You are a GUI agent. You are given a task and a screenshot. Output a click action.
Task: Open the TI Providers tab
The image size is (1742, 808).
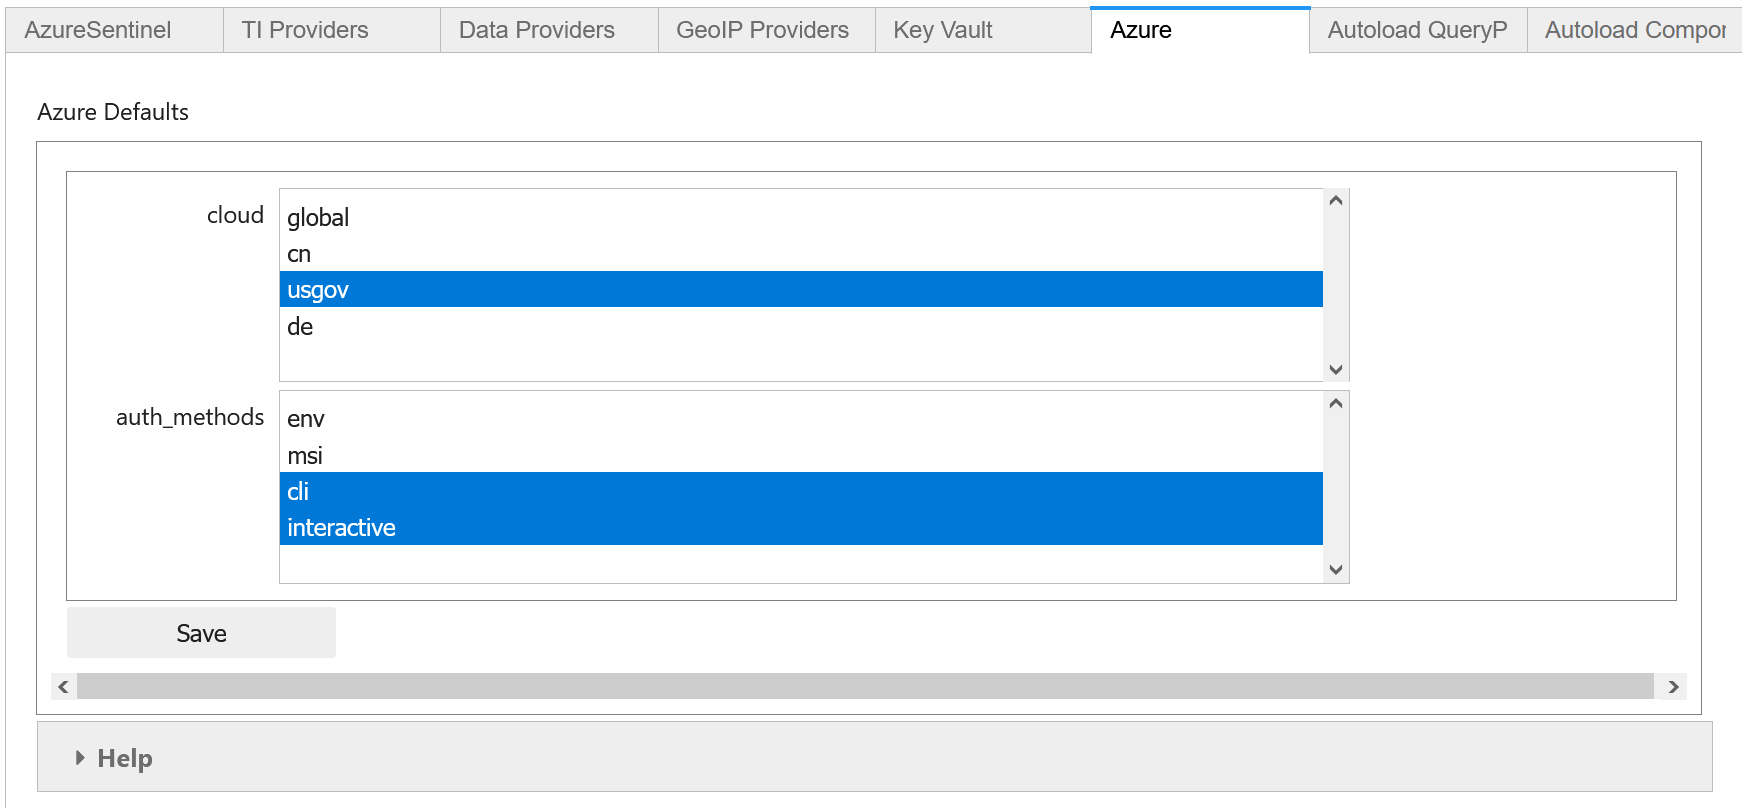[x=332, y=30]
